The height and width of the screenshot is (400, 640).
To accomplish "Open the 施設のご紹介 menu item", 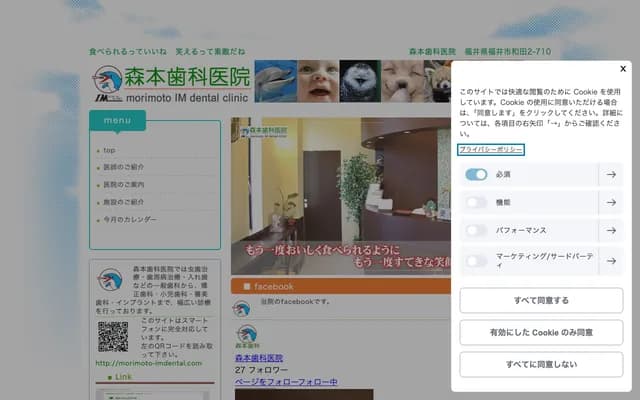I will [123, 202].
